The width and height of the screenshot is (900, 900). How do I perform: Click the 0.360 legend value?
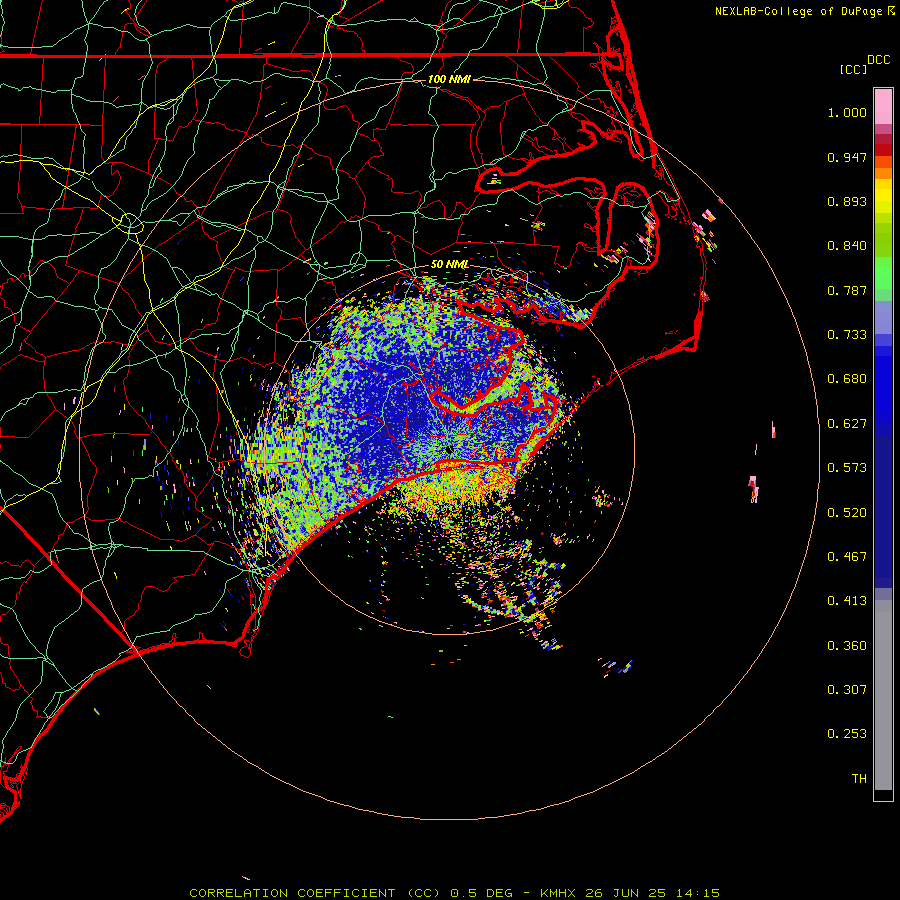847,646
